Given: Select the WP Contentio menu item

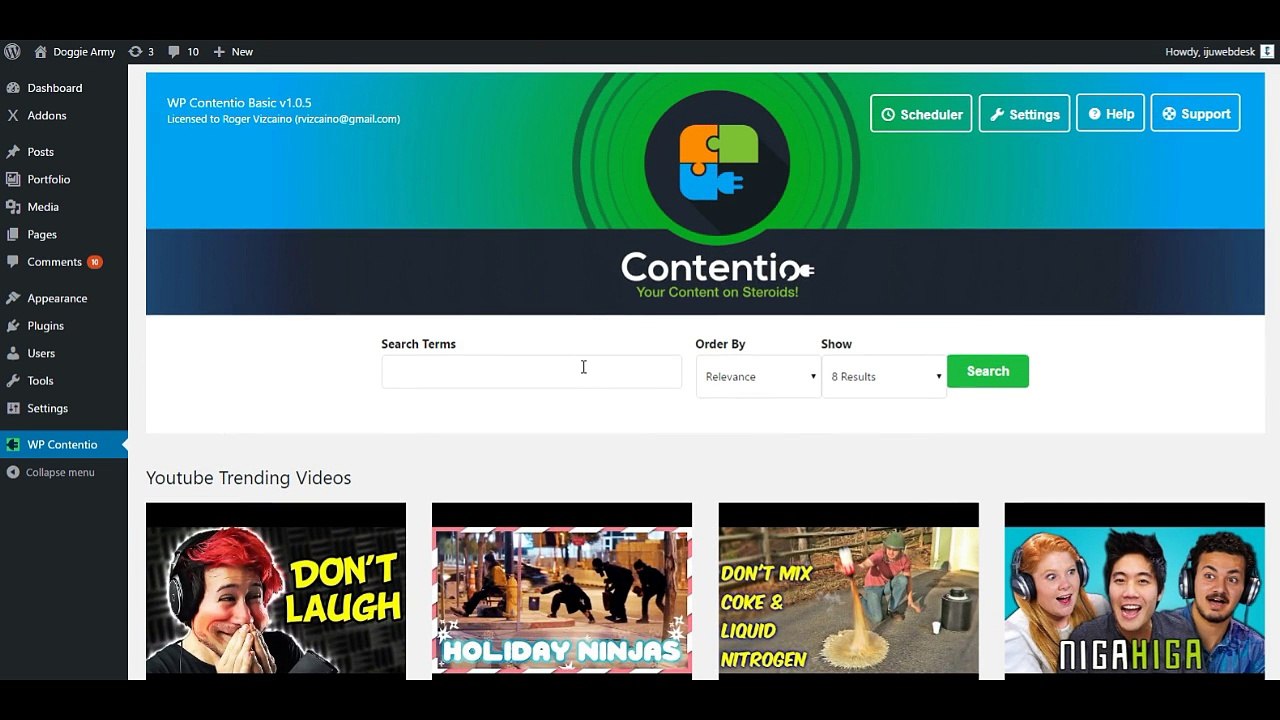Looking at the screenshot, I should (64, 444).
